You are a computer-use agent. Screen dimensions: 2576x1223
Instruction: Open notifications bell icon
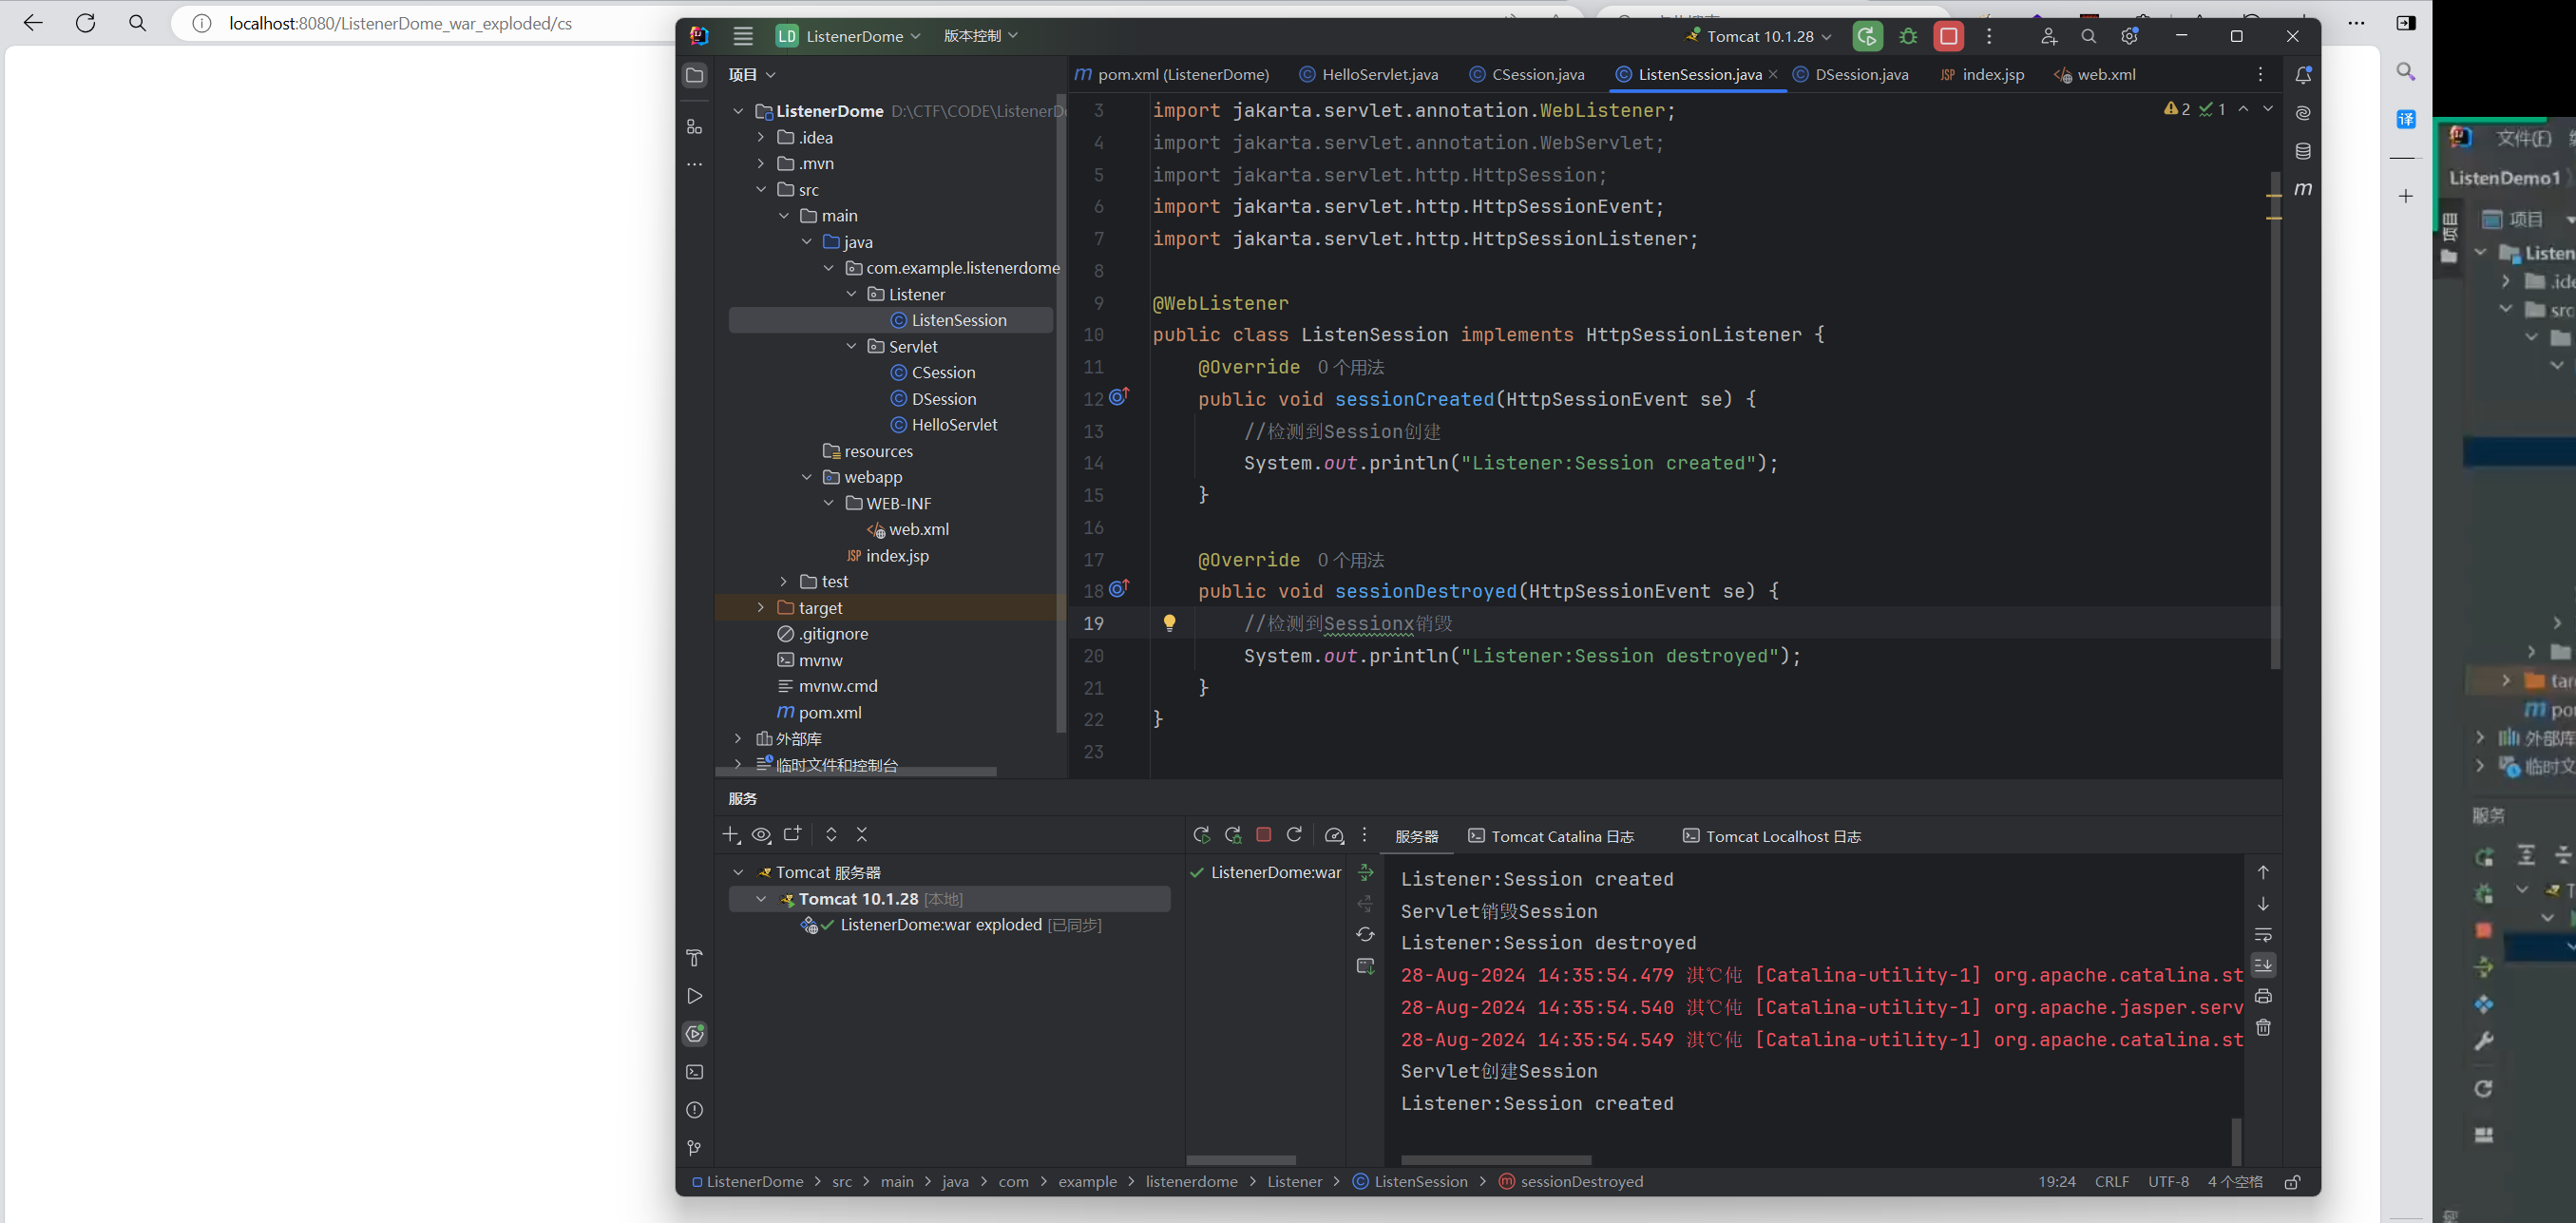click(2303, 75)
